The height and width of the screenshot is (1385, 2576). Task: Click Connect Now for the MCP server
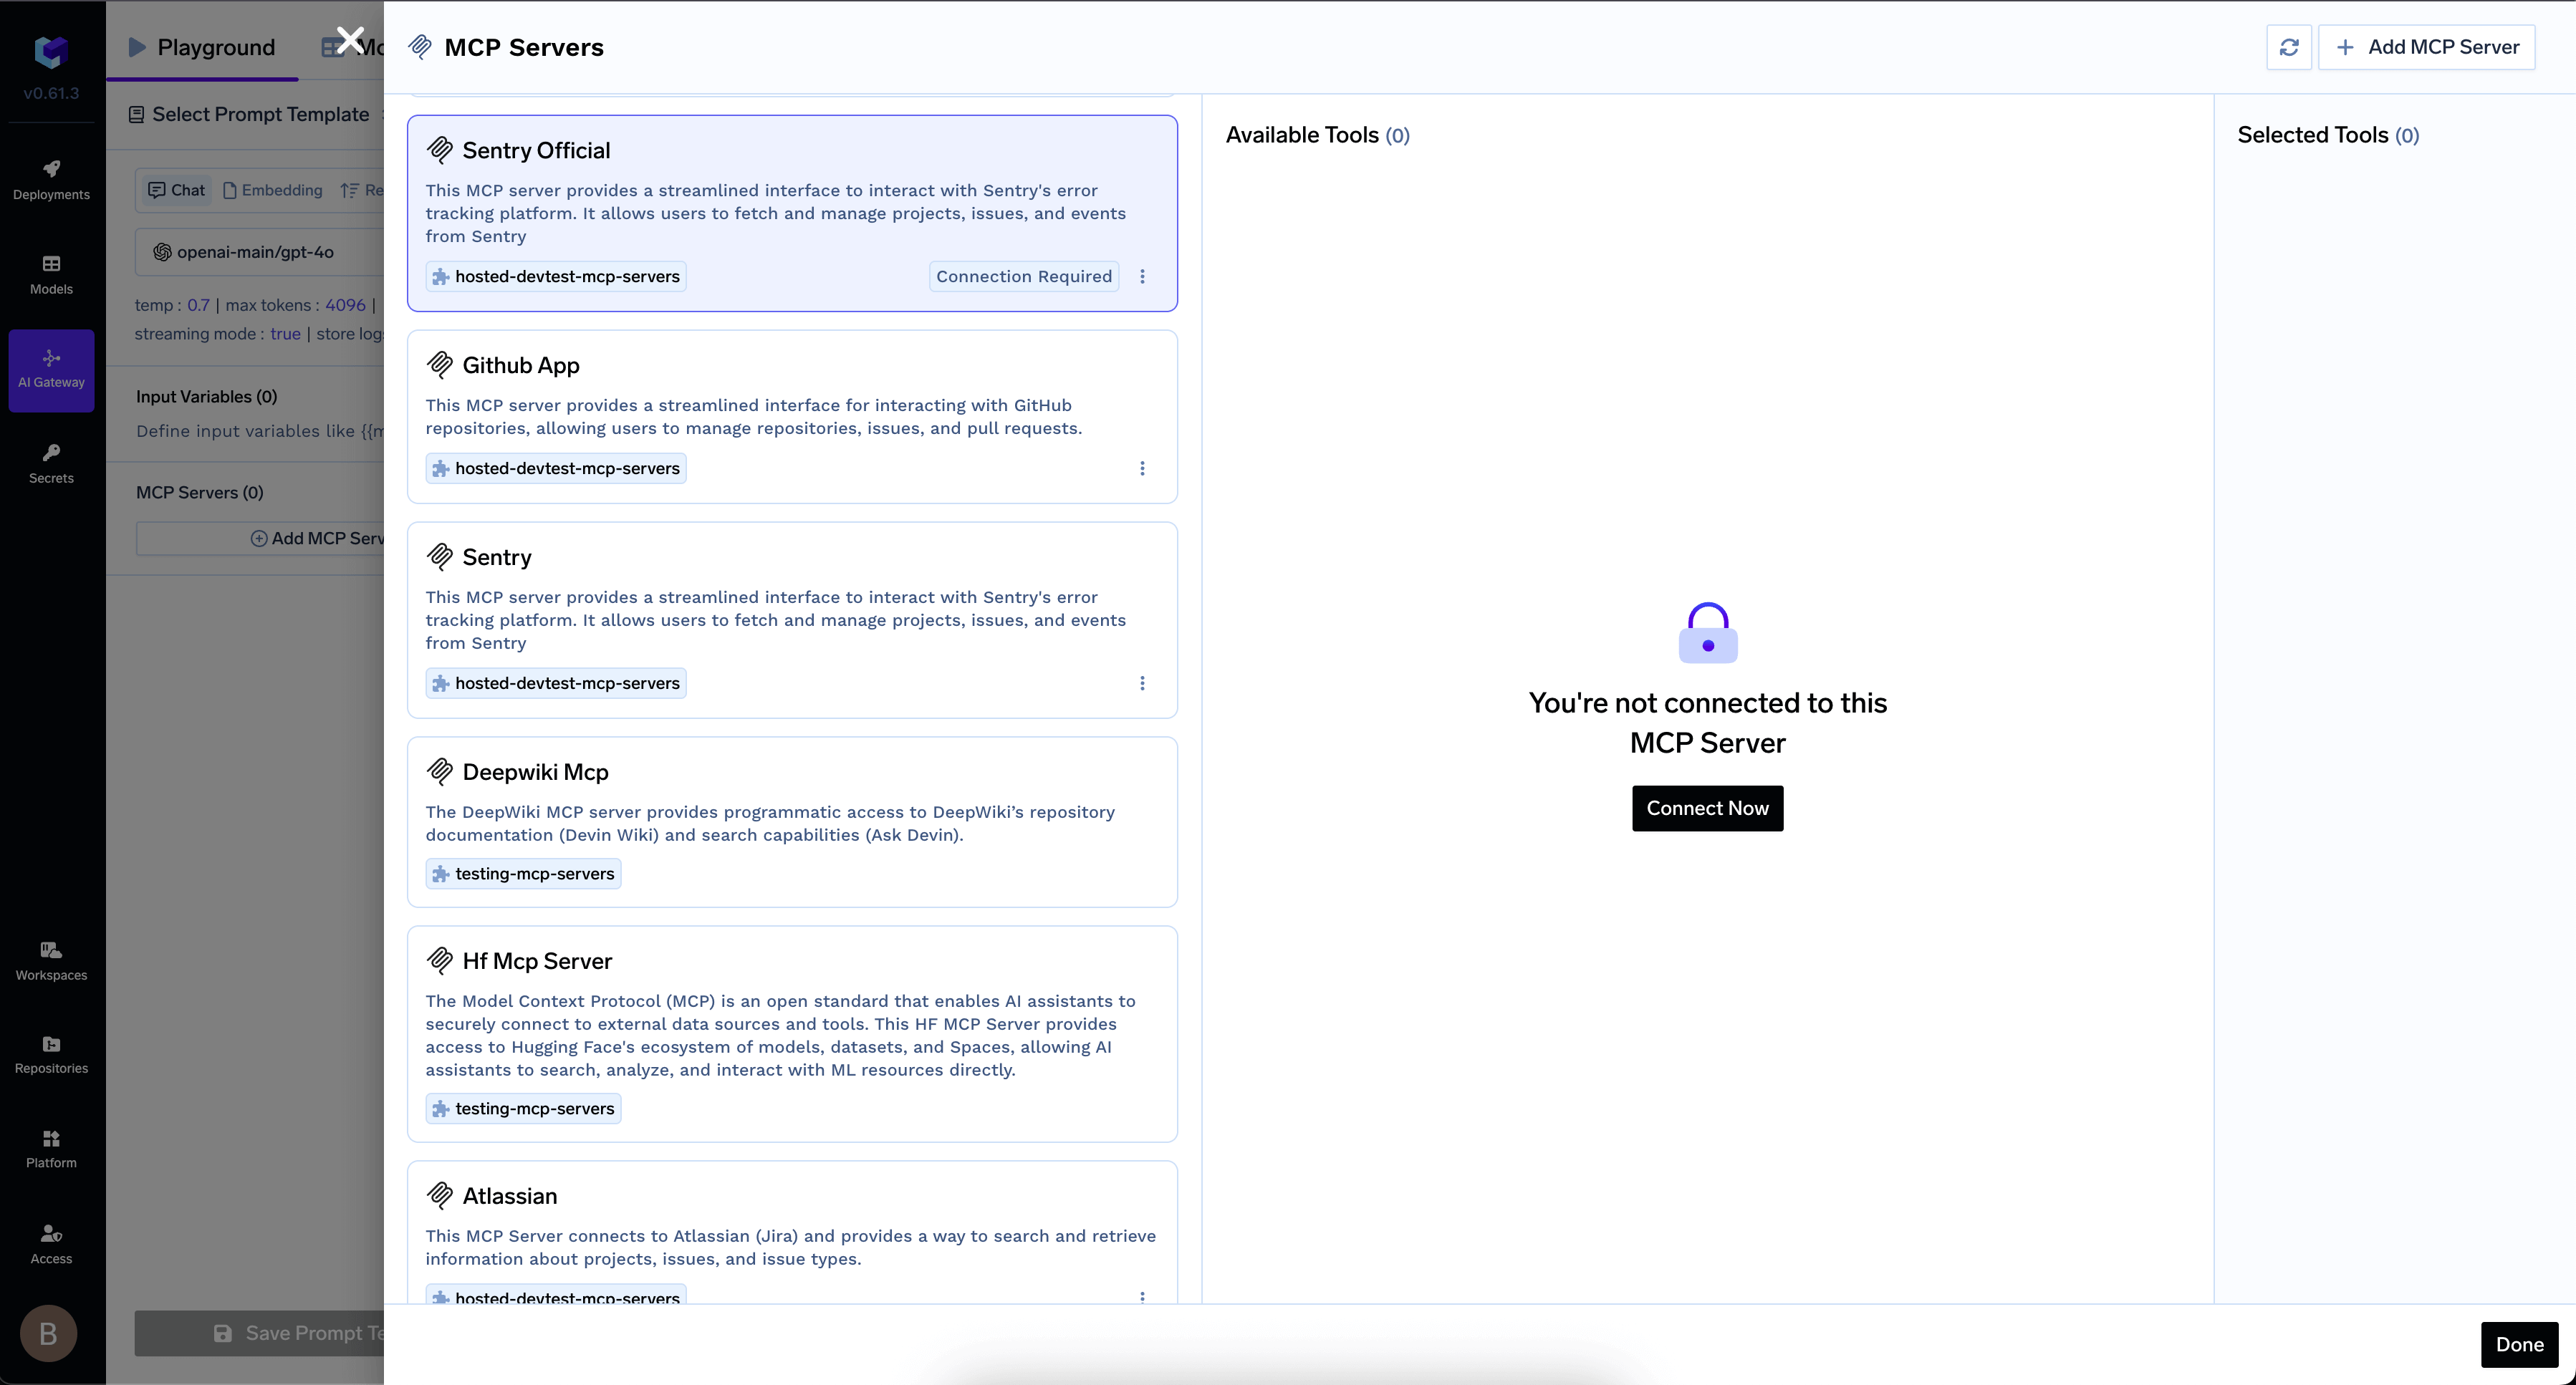pos(1706,808)
